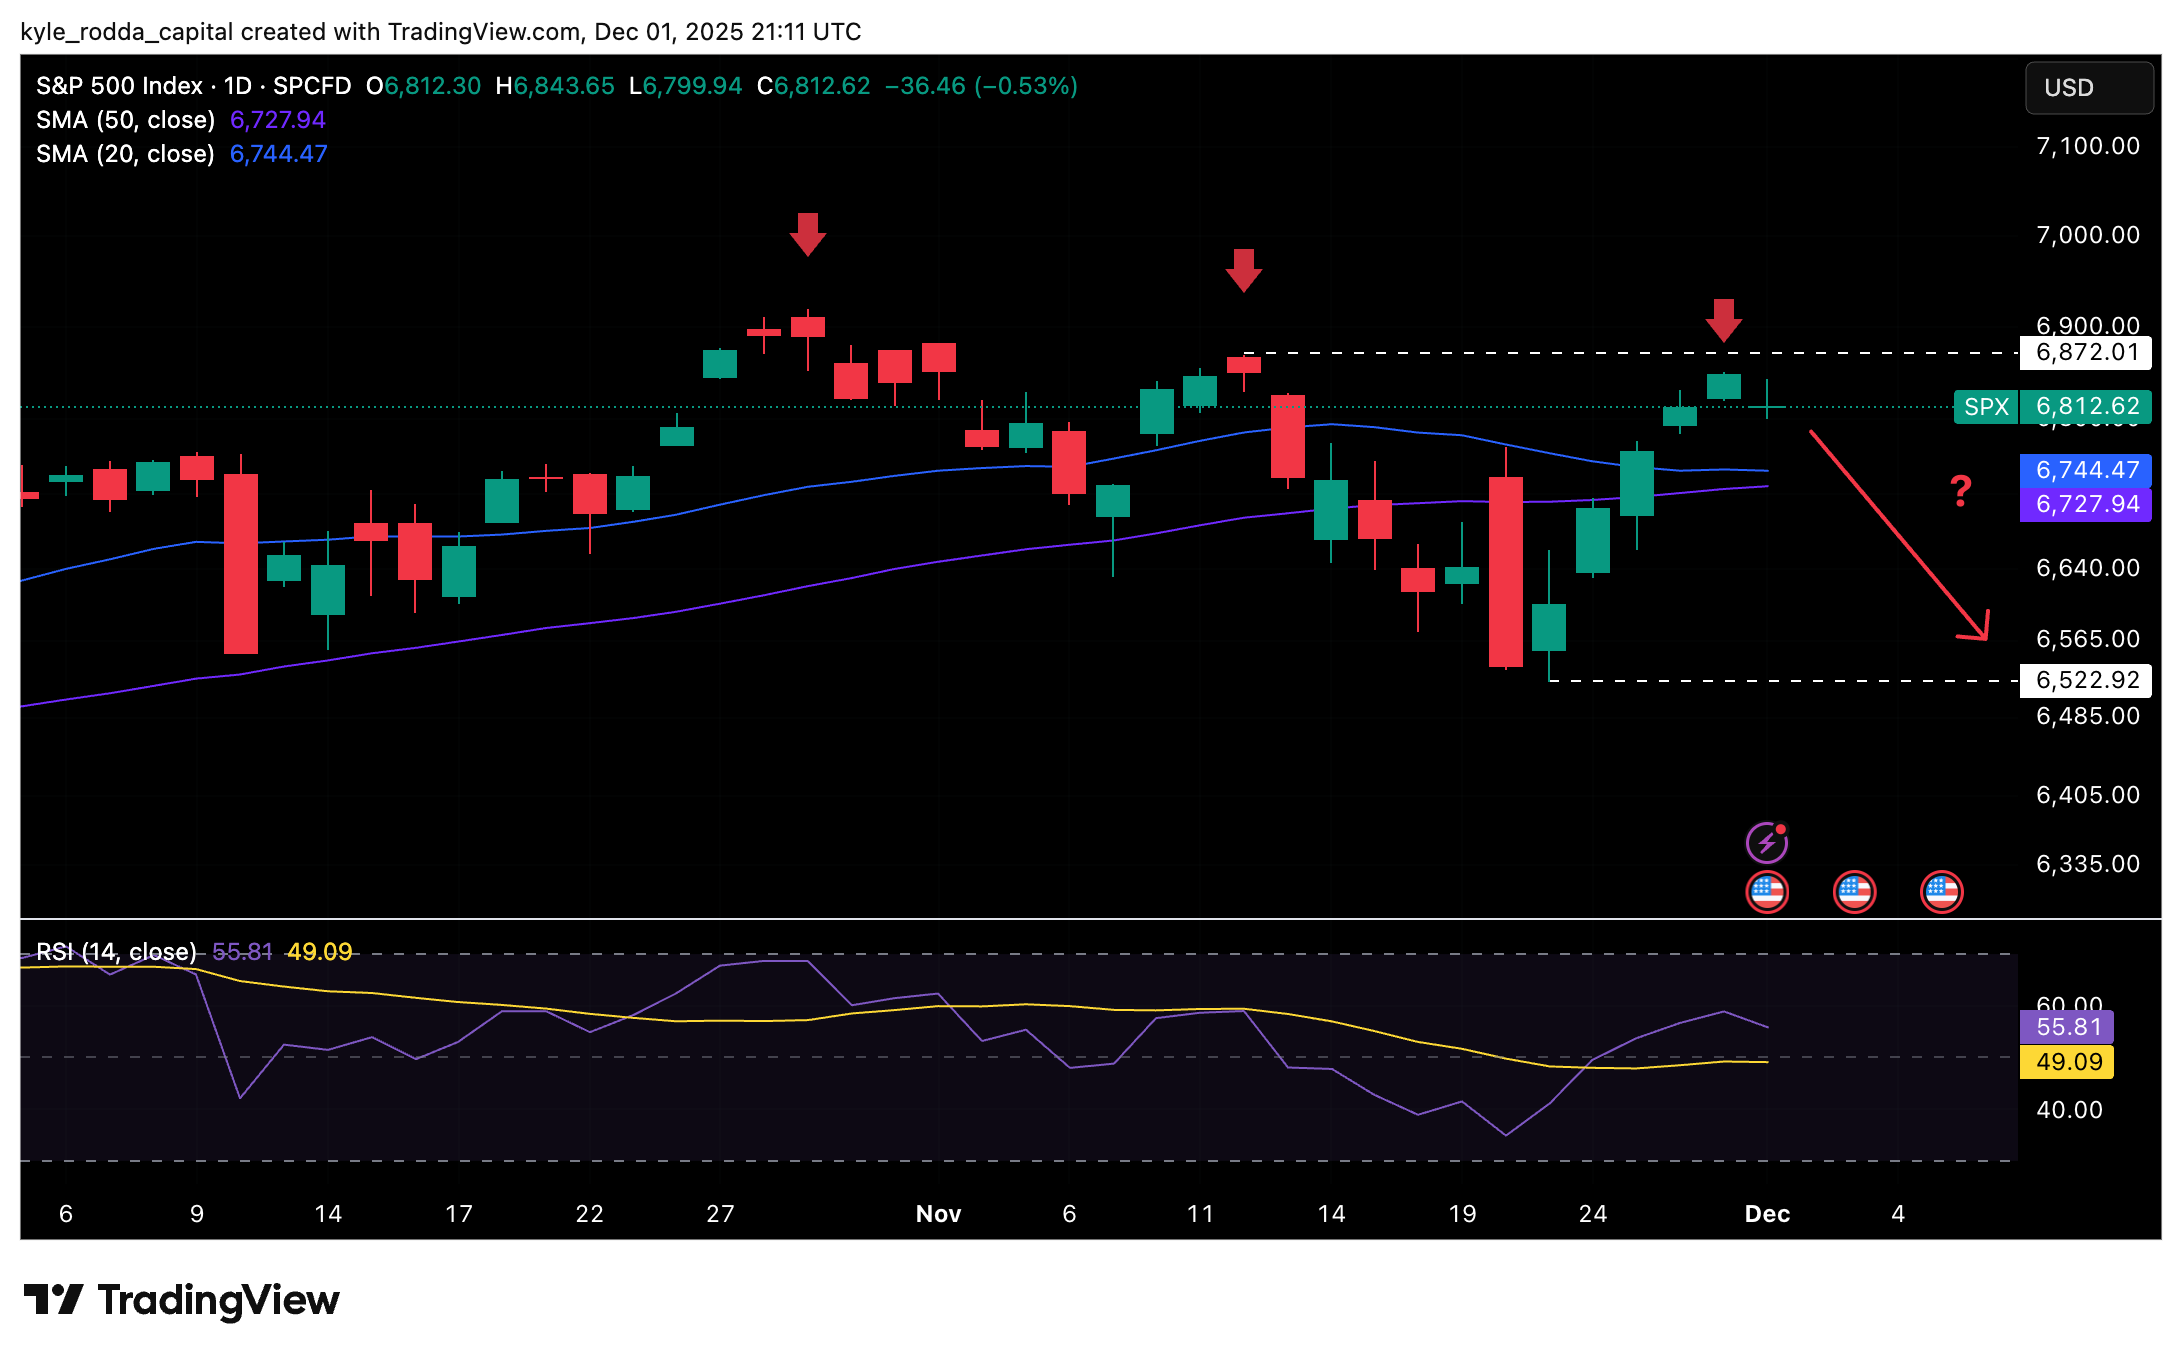
Task: Click the 6,872.01 resistance price label
Action: pos(2086,352)
